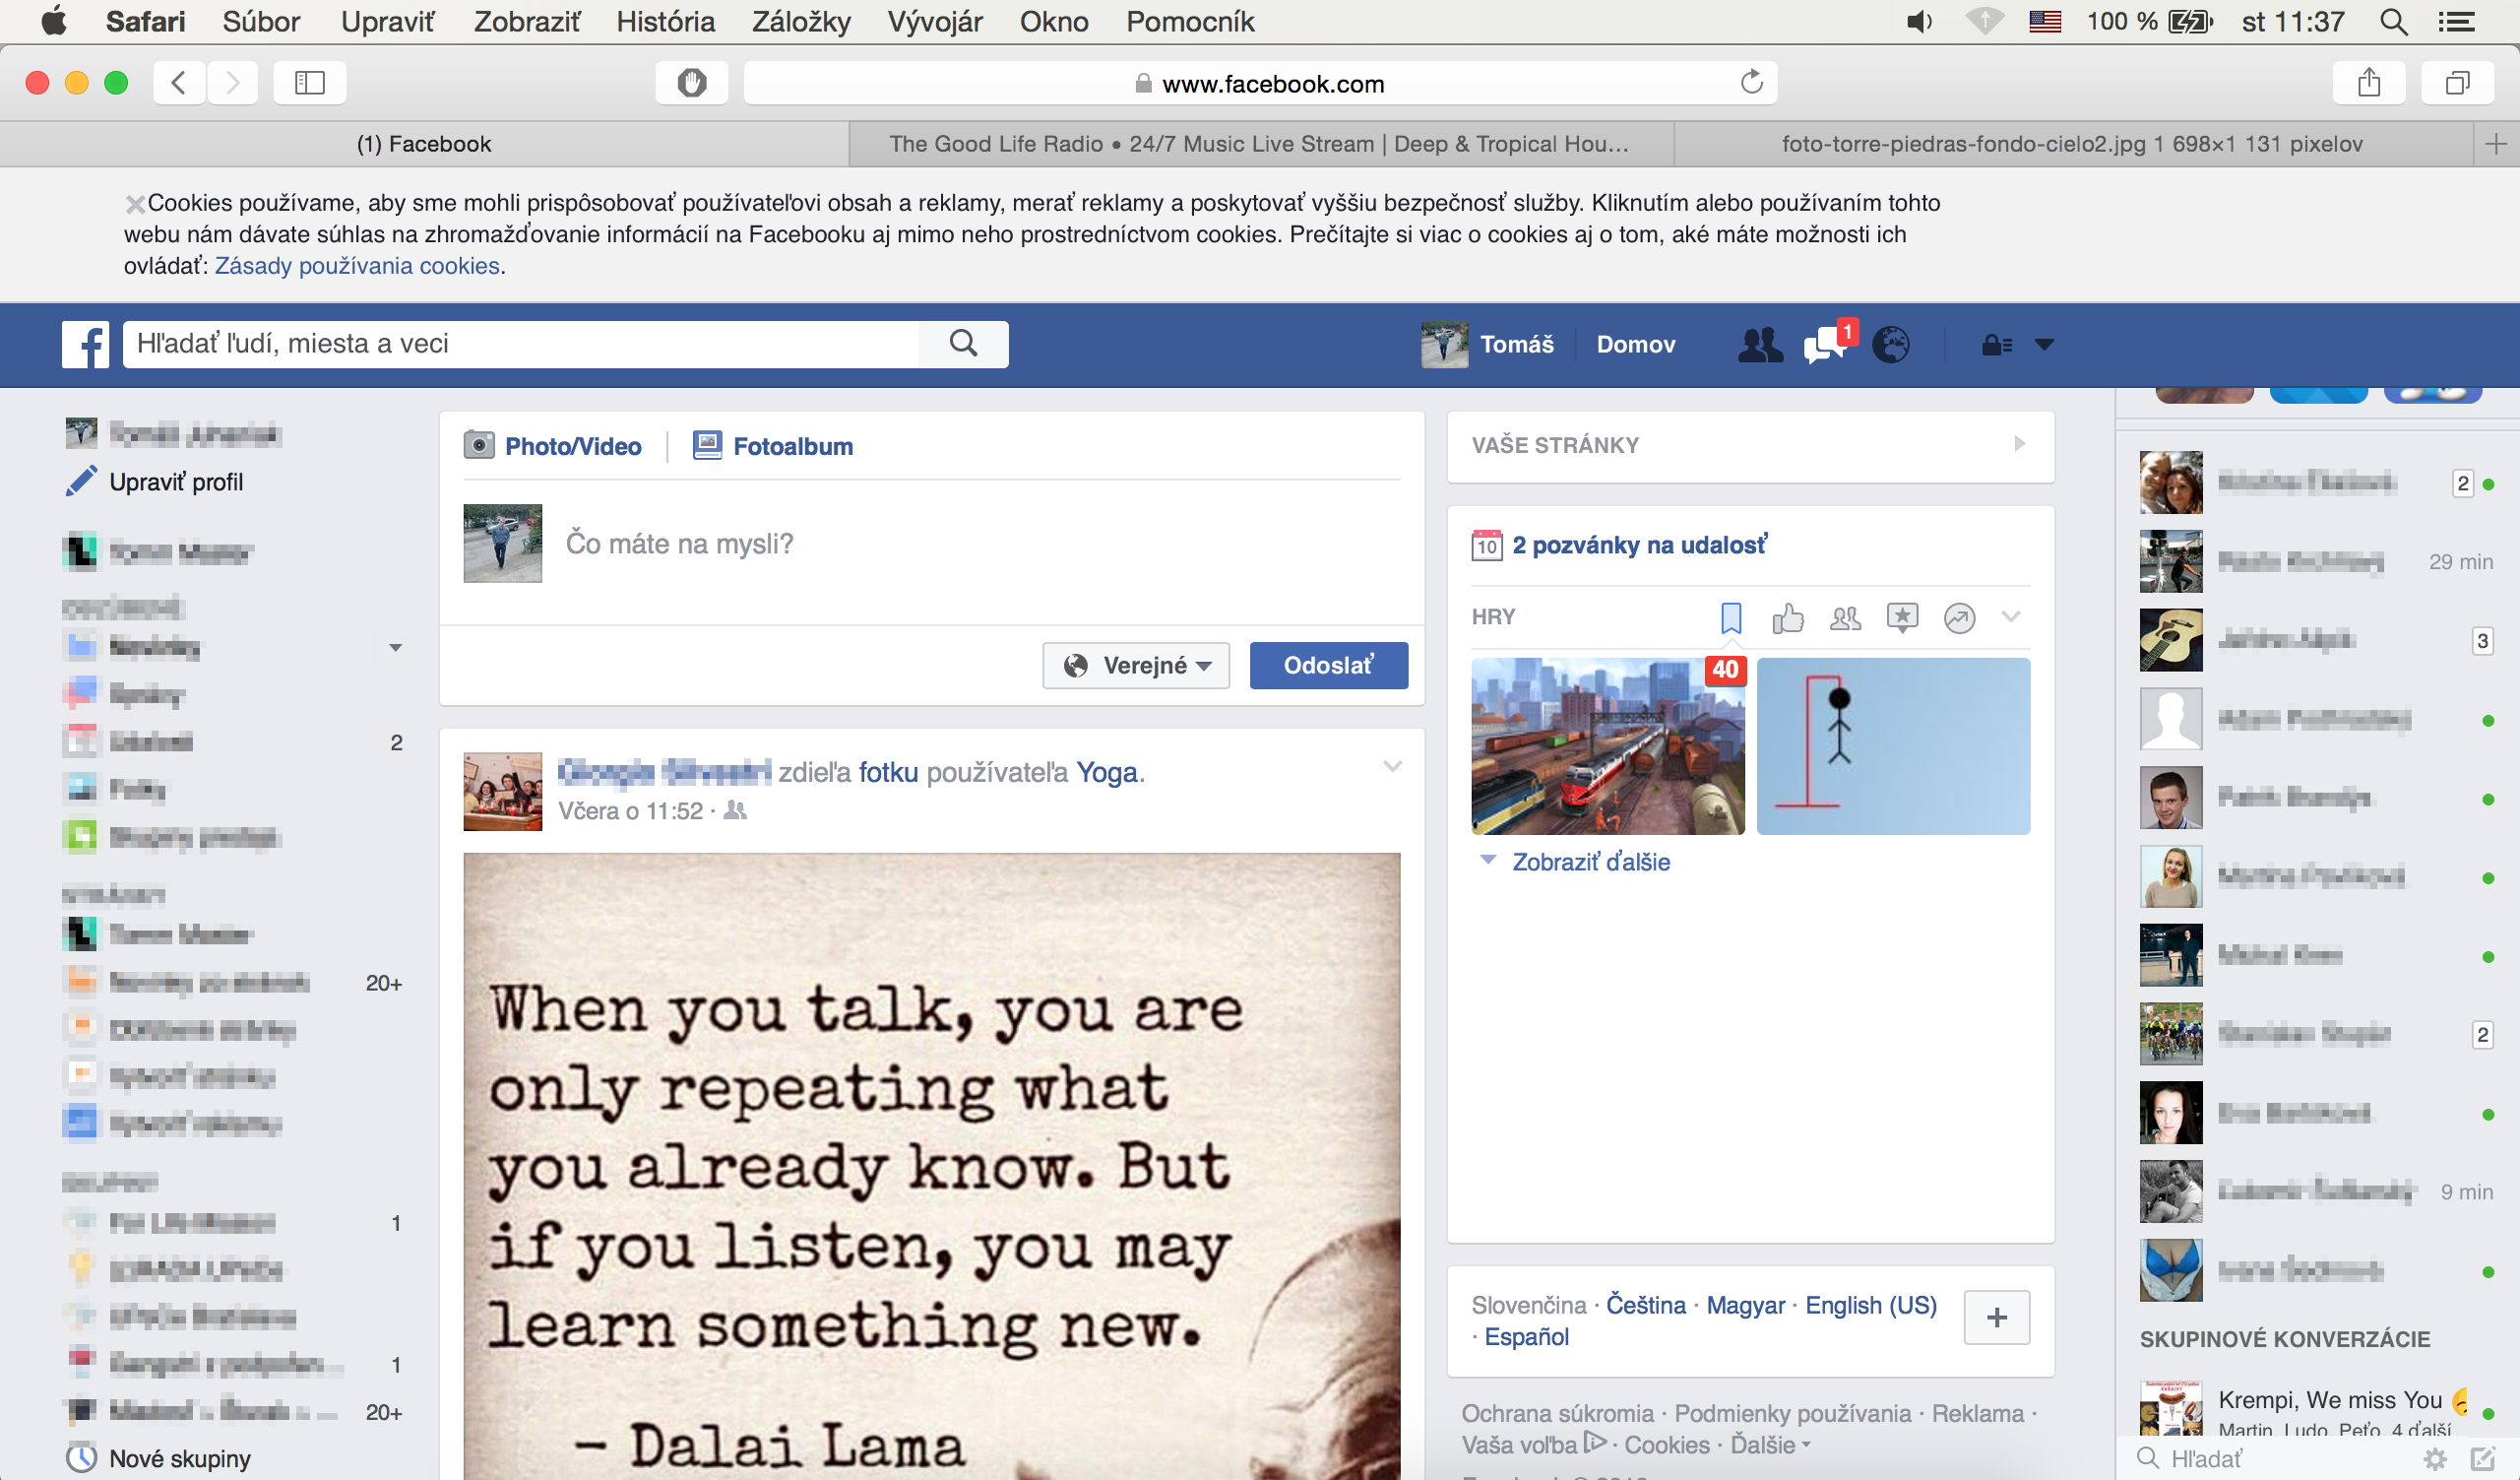Screen dimensions: 2520x1480
Task: Click the search magnifier button
Action: 963,344
